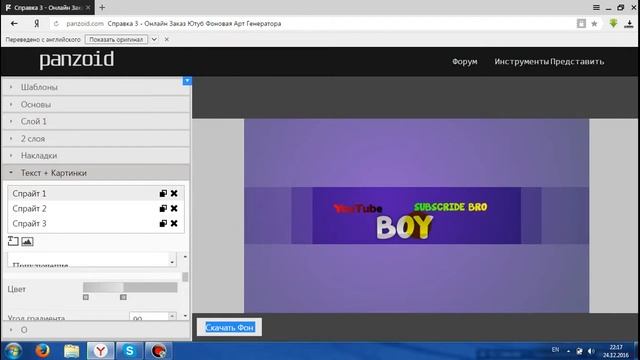Expand the bottom О section

click(x=96, y=330)
